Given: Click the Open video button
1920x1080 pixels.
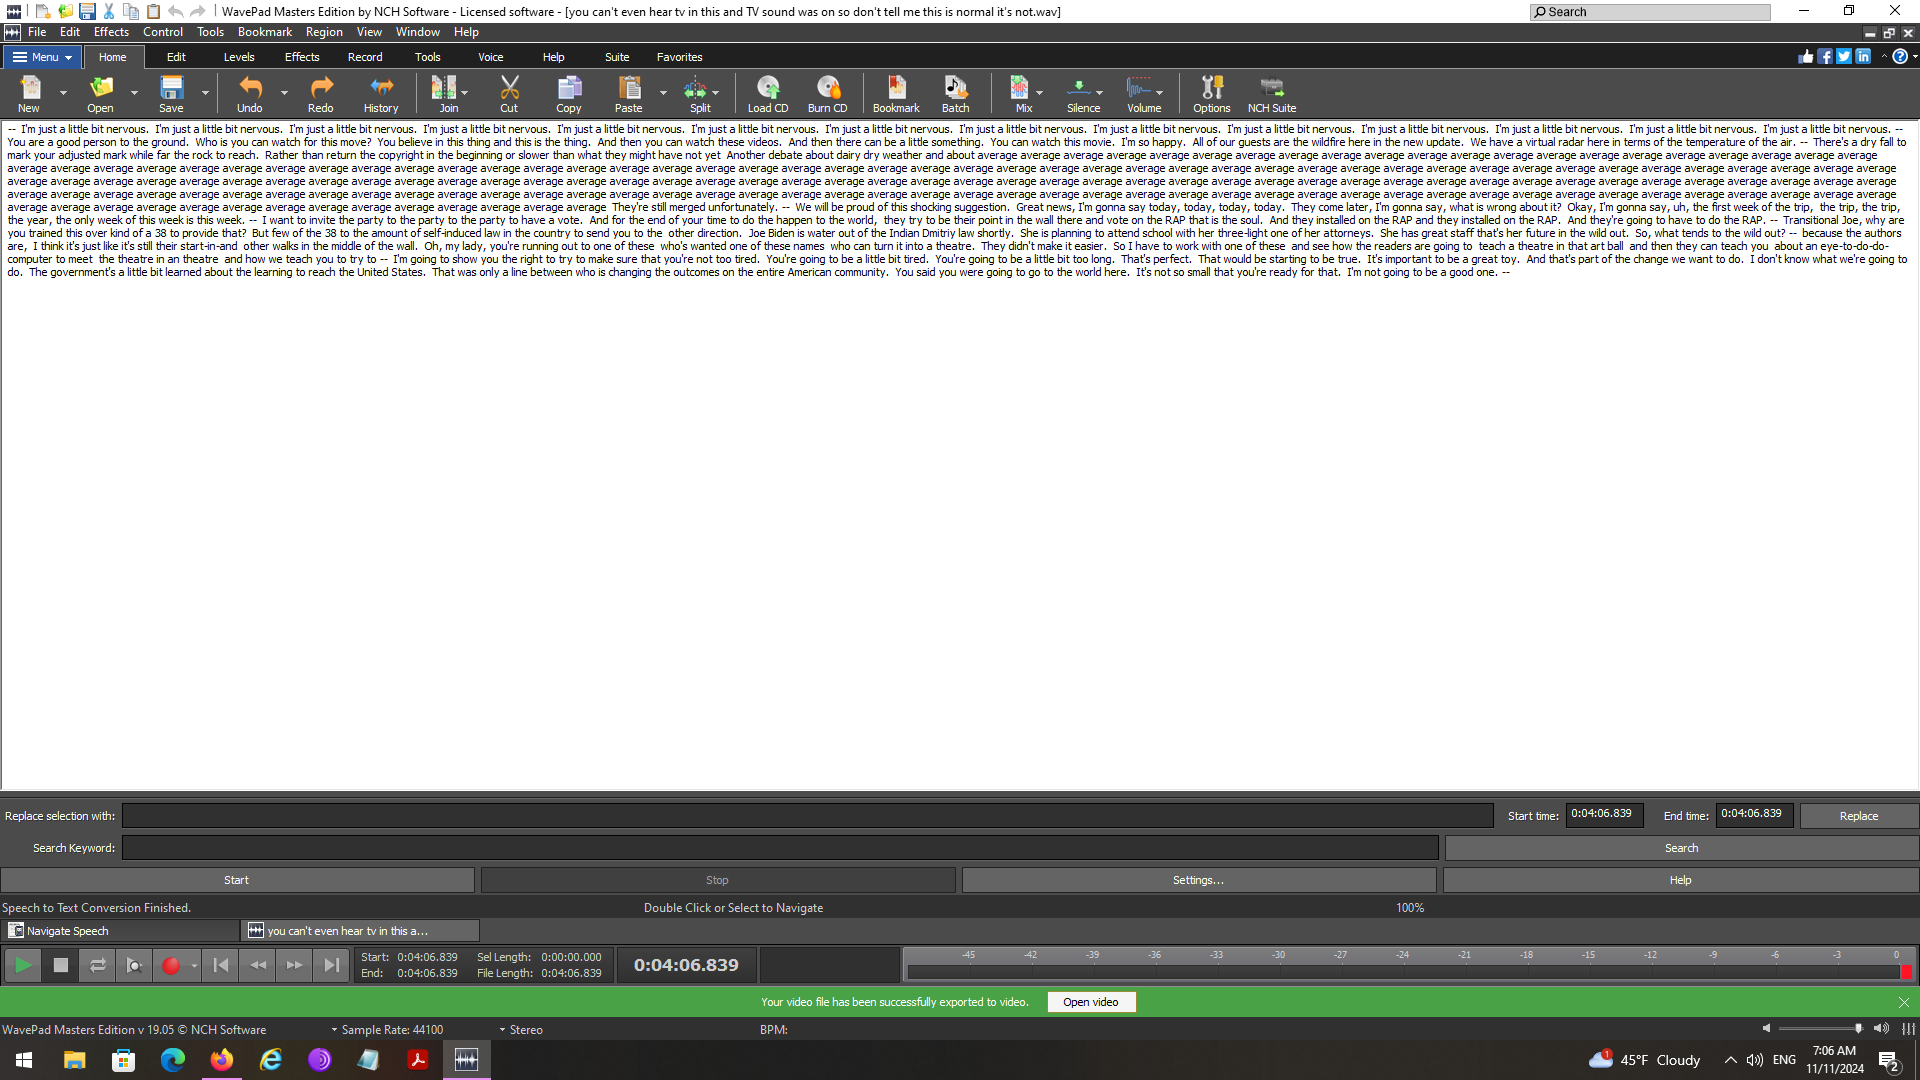Looking at the screenshot, I should (x=1090, y=1002).
